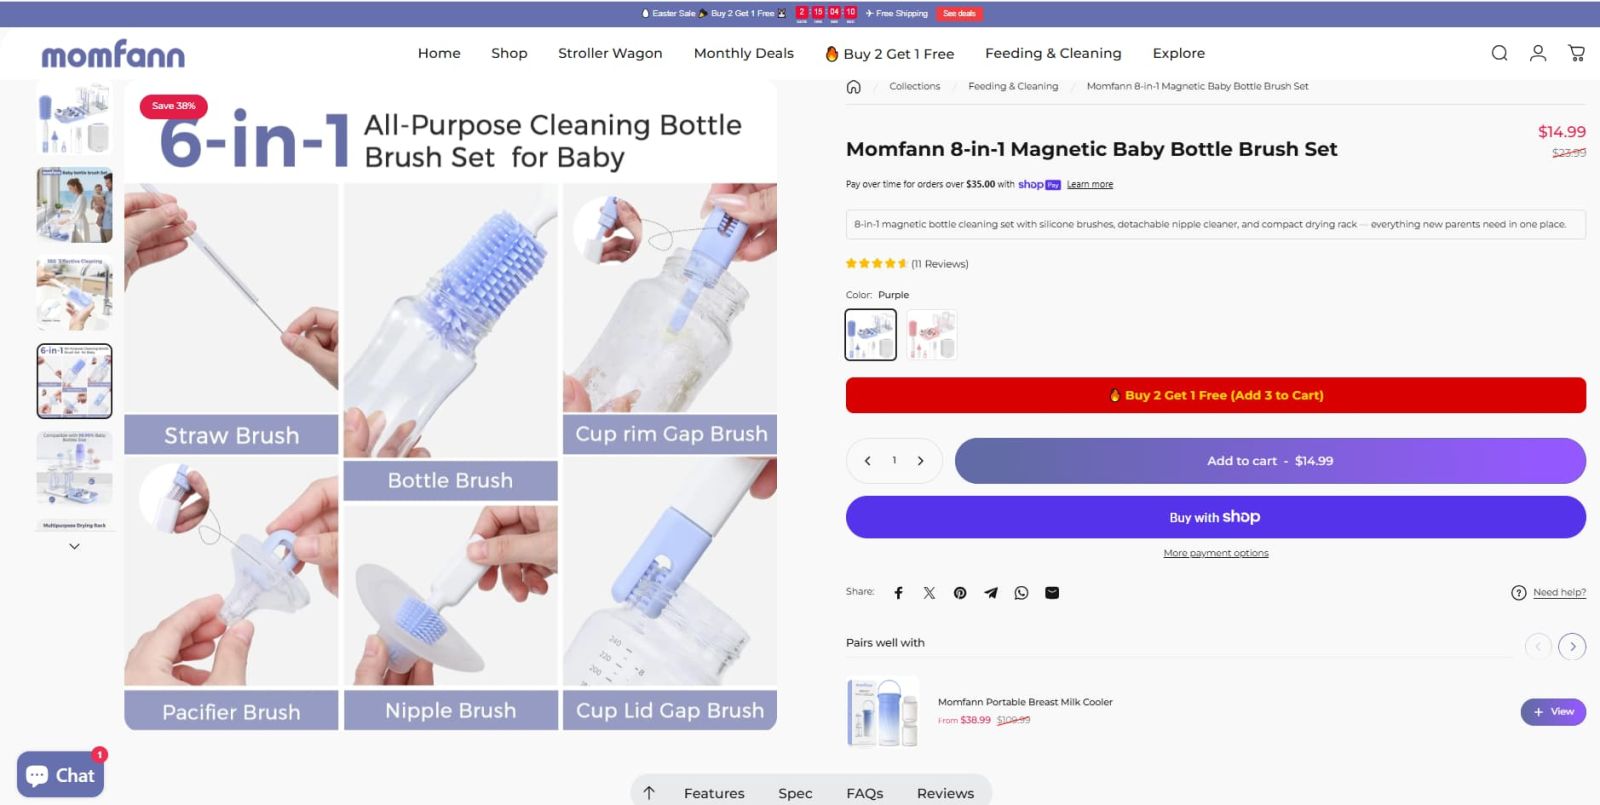Show the next item in Pairs well with
1600x805 pixels.
[x=1572, y=646]
